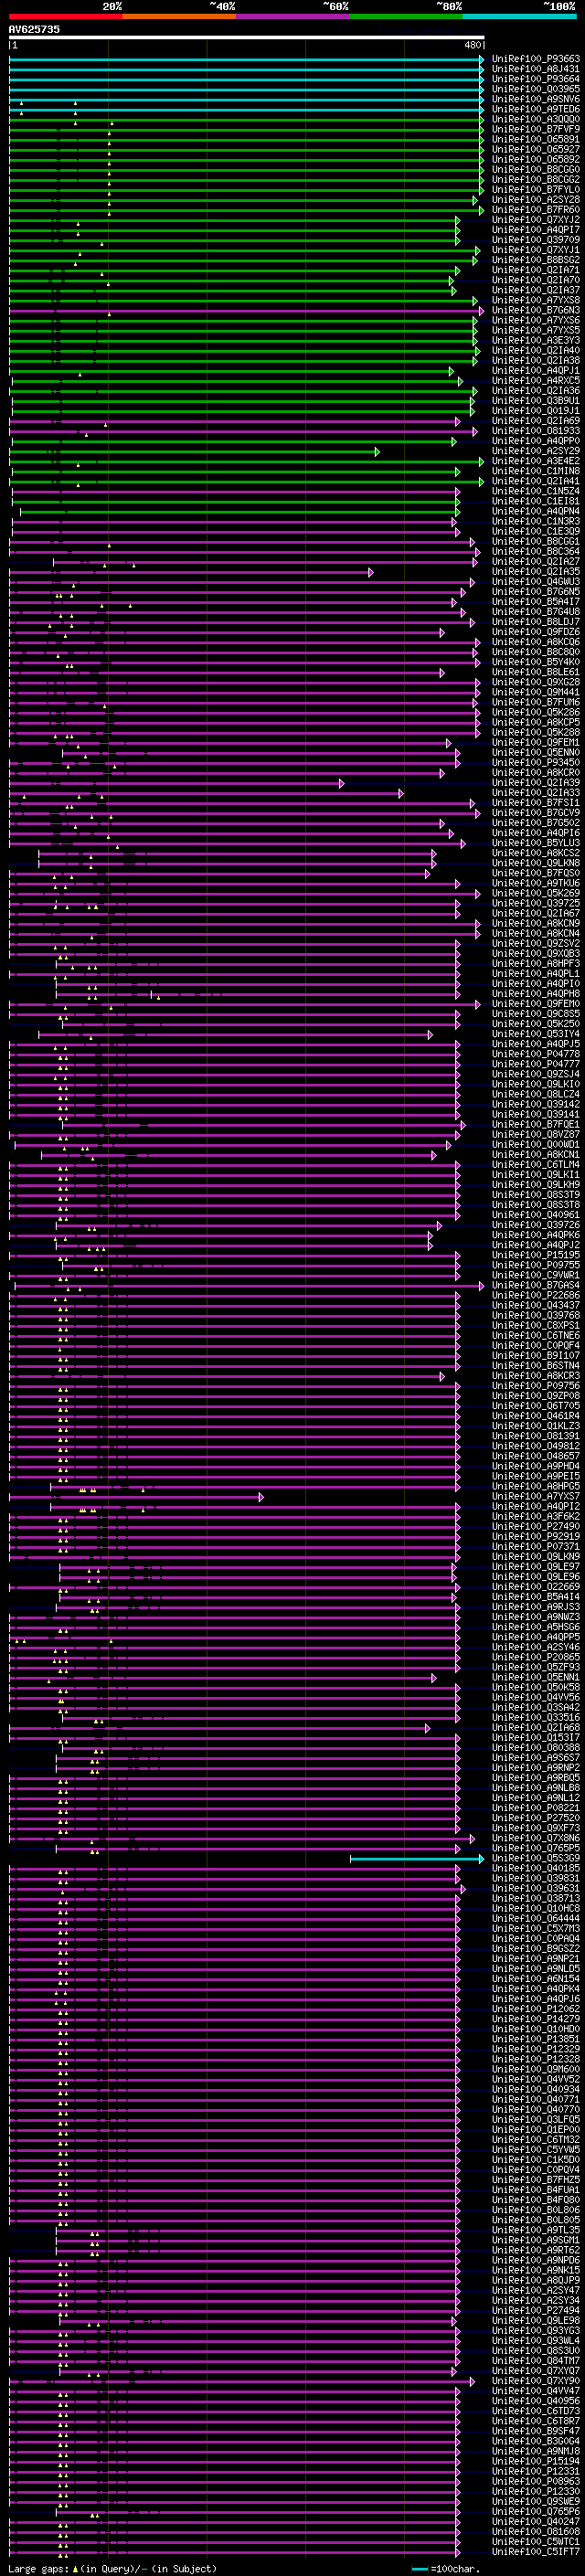Image resolution: width=585 pixels, height=2576 pixels.
Task: Select the UniRef100_P27490 label
Action: click(536, 1526)
